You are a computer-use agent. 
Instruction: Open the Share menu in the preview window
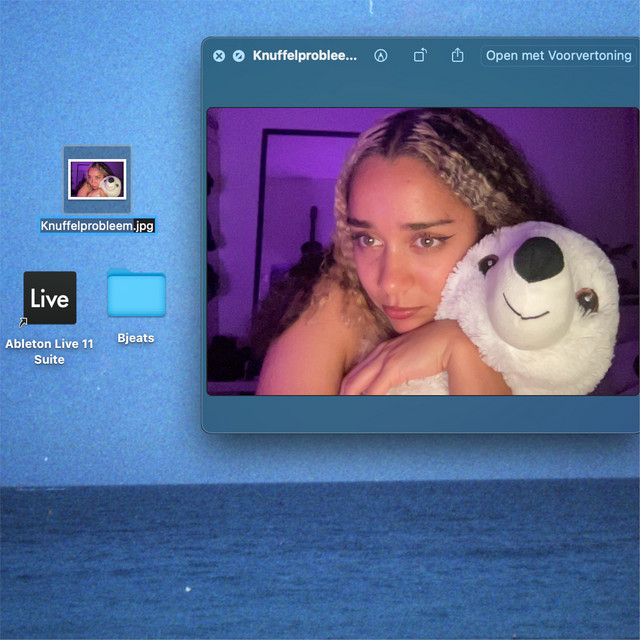[x=457, y=56]
